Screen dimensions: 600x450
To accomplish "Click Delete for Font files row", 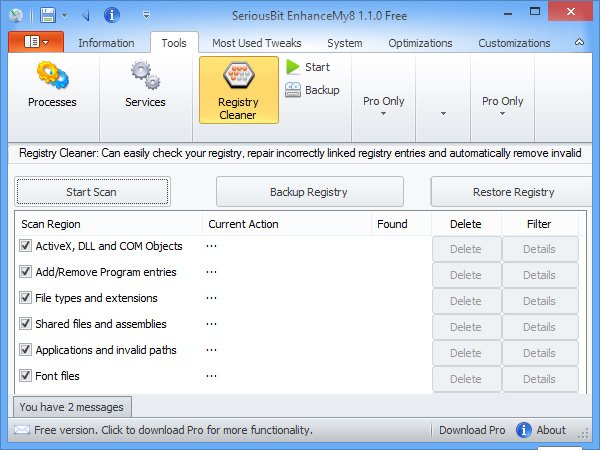I will pos(466,379).
